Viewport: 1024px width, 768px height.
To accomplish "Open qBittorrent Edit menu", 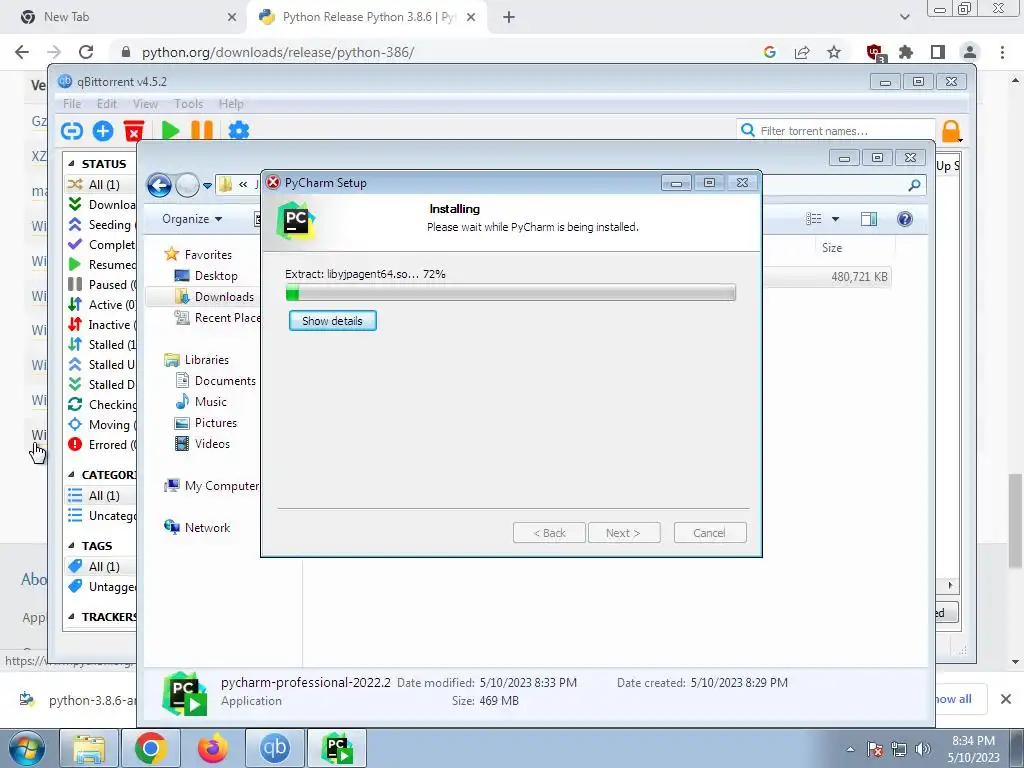I will pos(106,104).
